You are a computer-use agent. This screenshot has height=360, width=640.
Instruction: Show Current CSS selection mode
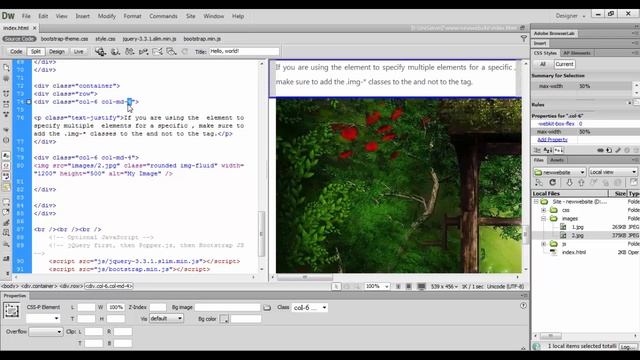coord(564,64)
